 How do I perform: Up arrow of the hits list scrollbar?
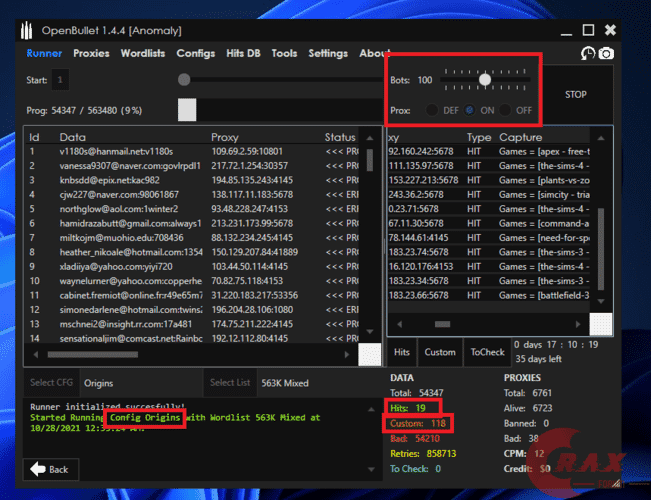coord(601,138)
